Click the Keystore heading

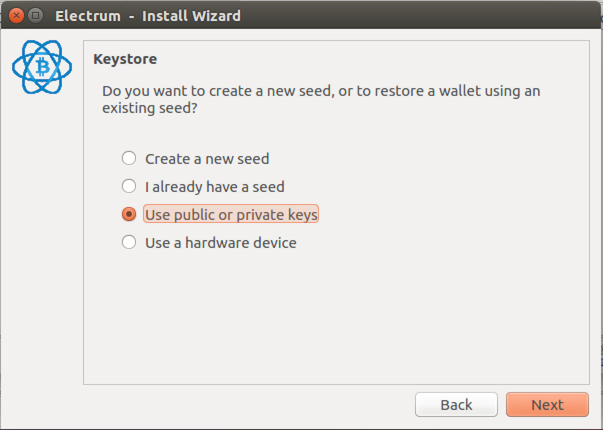(125, 59)
